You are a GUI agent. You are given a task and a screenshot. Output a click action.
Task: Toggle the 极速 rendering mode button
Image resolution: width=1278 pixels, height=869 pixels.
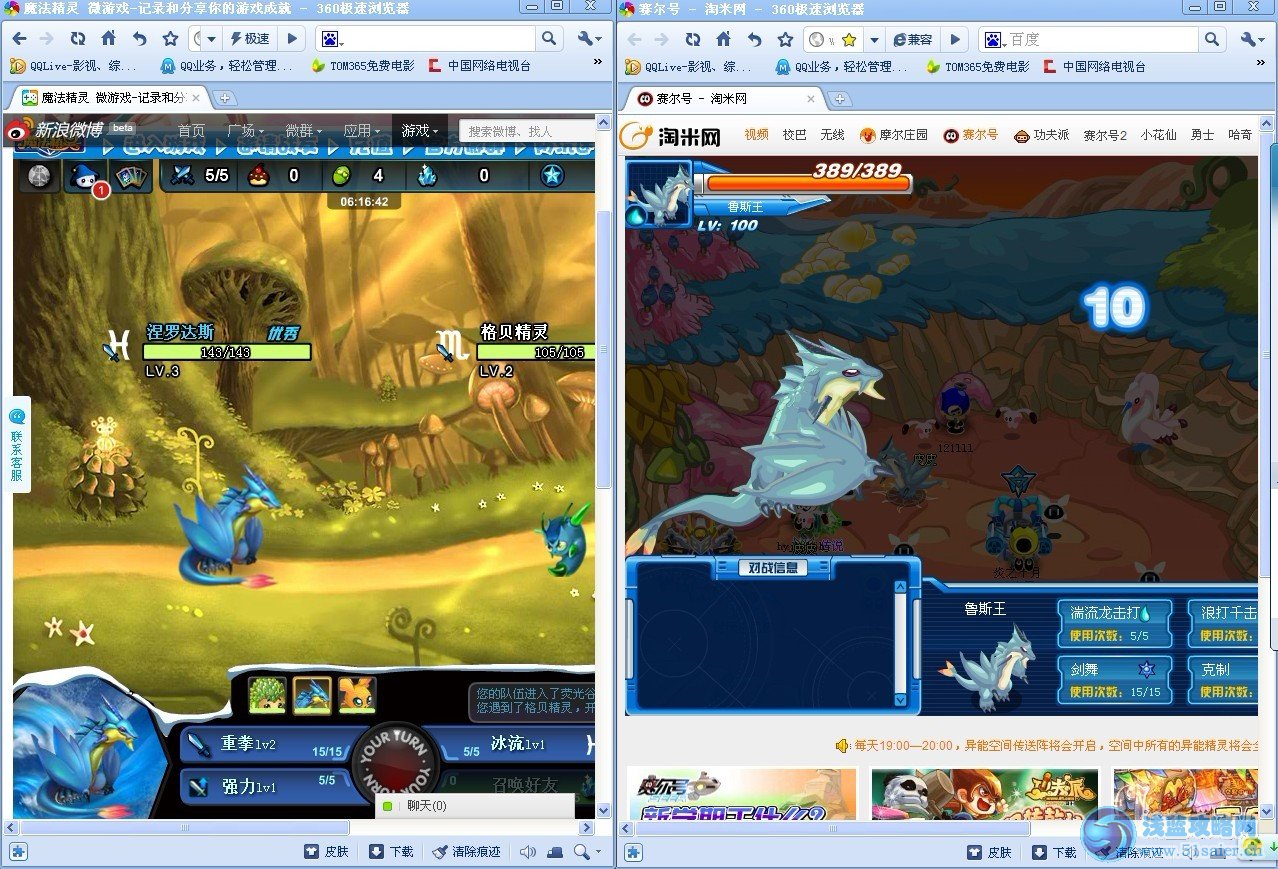point(250,39)
